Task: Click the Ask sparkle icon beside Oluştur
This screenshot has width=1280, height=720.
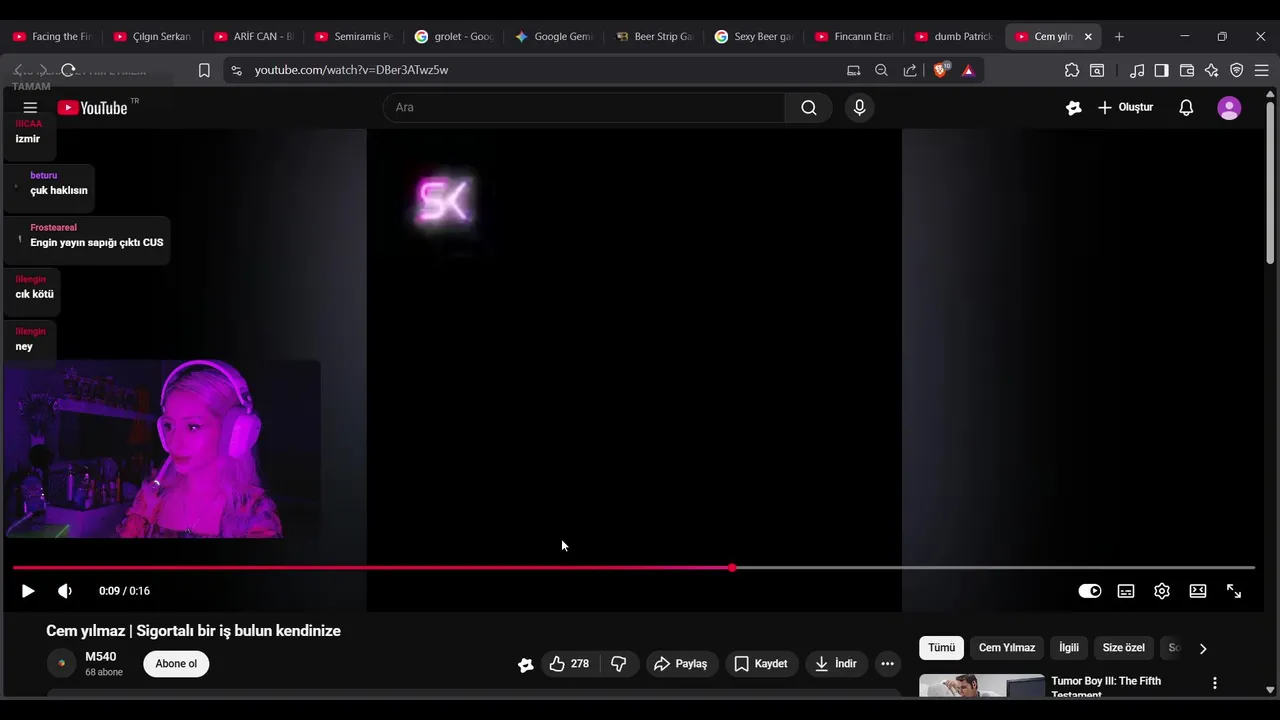Action: (1074, 108)
